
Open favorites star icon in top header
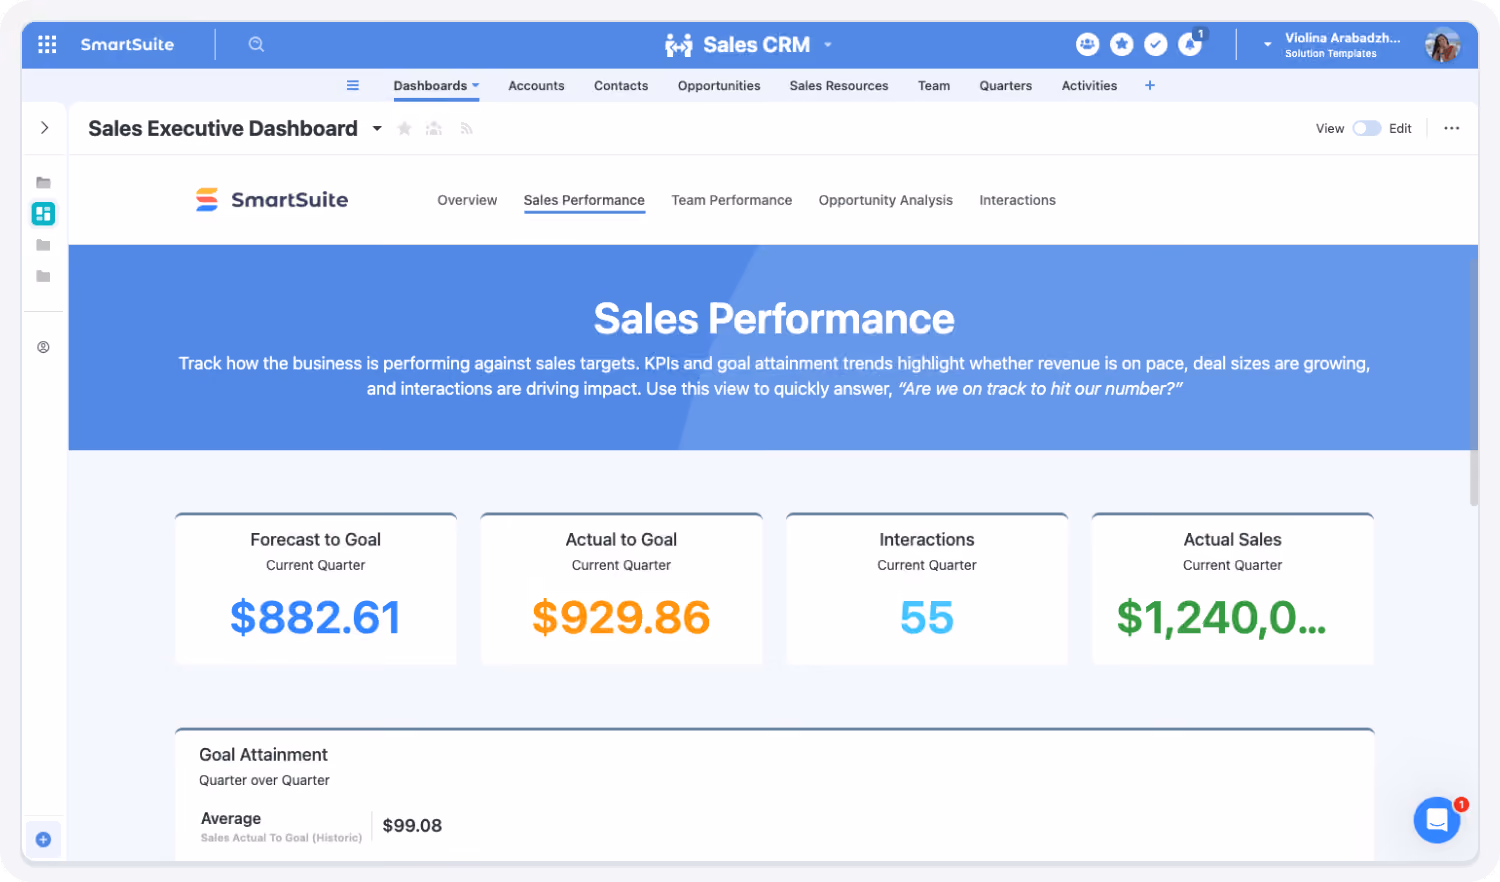pyautogui.click(x=1122, y=44)
